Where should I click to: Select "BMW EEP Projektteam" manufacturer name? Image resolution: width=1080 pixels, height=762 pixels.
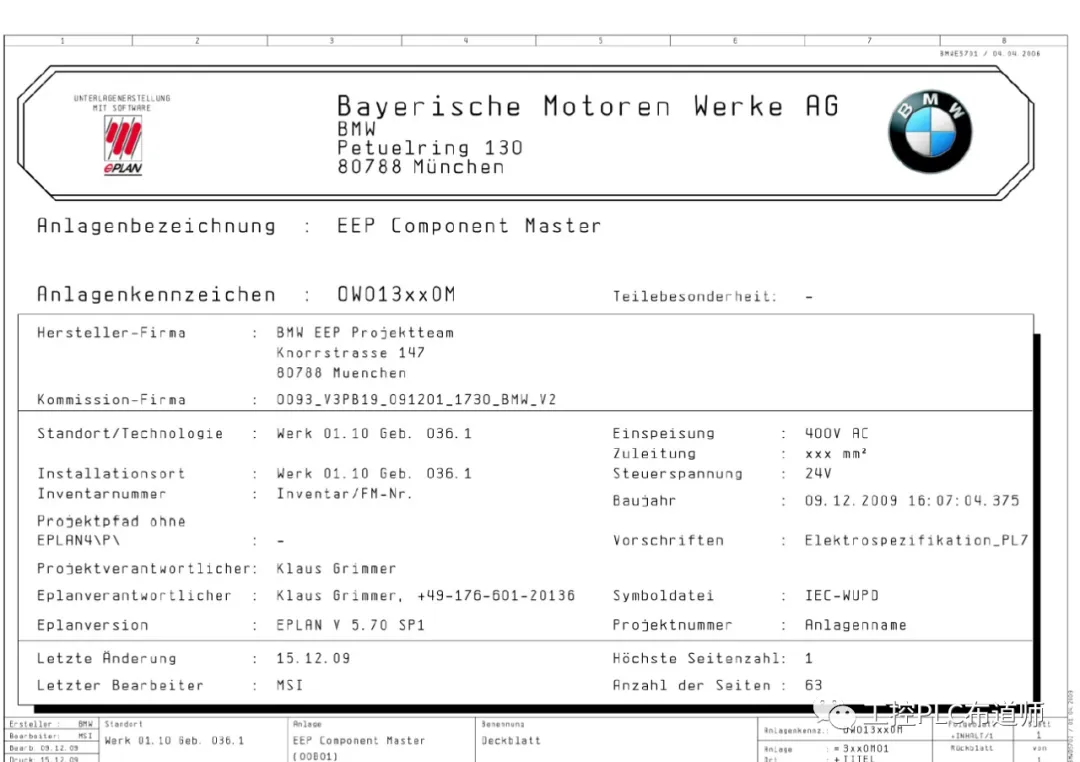pyautogui.click(x=365, y=333)
